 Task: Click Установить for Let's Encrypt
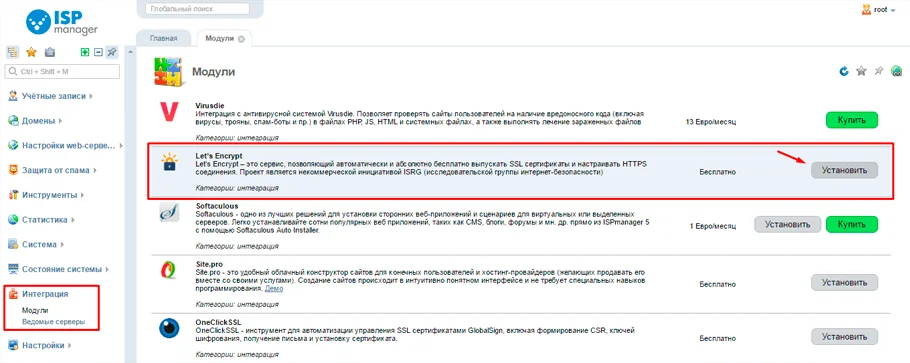844,170
